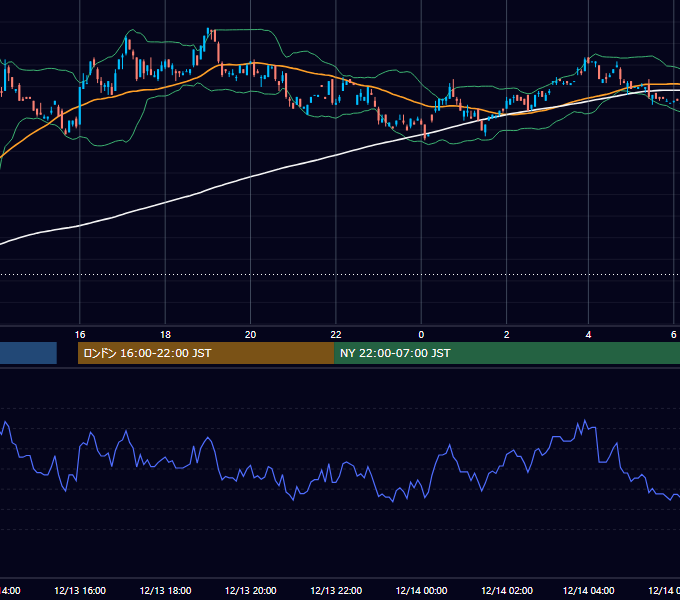This screenshot has height=600, width=680.
Task: Click the 12/13 22:00 date label
Action: coord(336,590)
